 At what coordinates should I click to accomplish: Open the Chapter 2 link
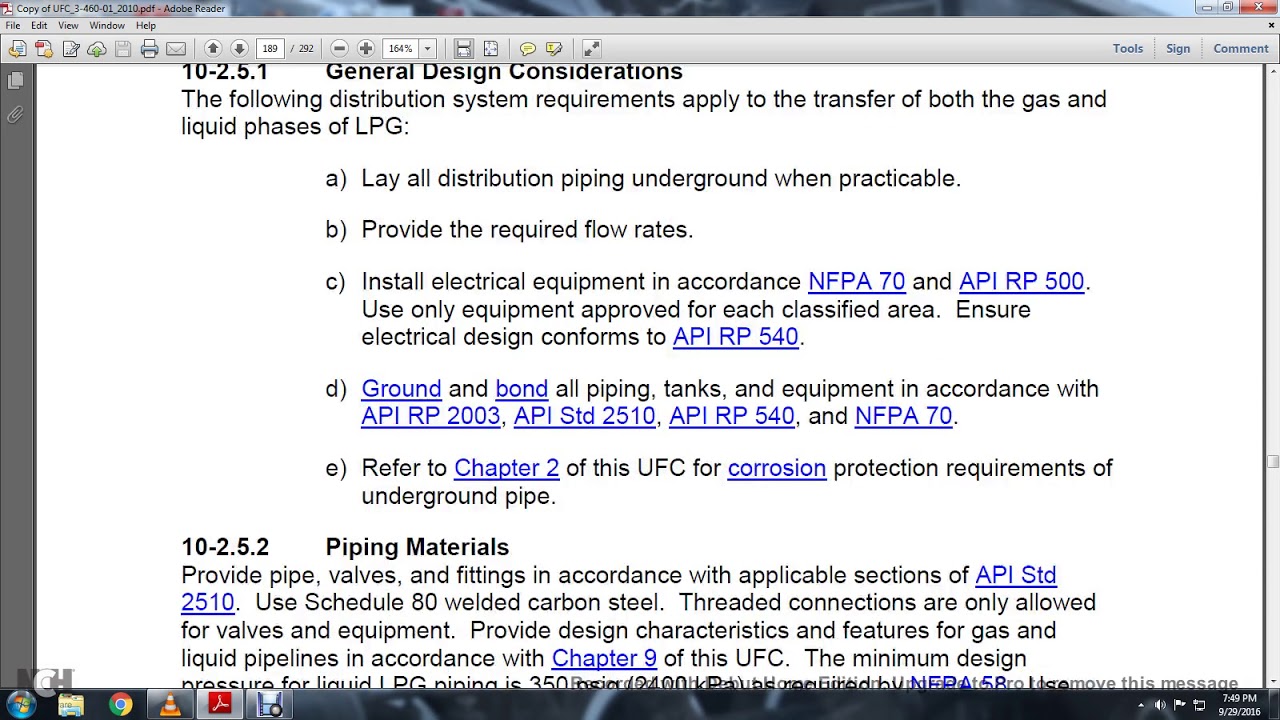pos(506,468)
